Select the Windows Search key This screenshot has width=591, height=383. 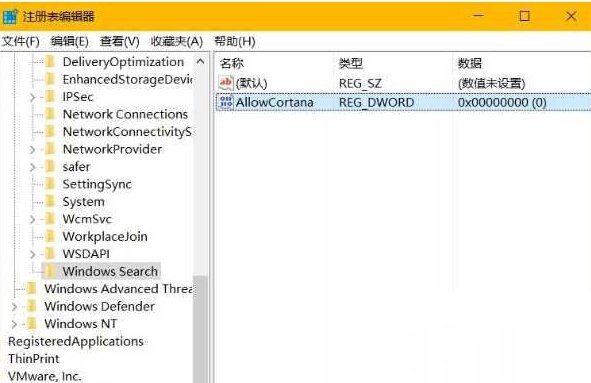pos(110,271)
